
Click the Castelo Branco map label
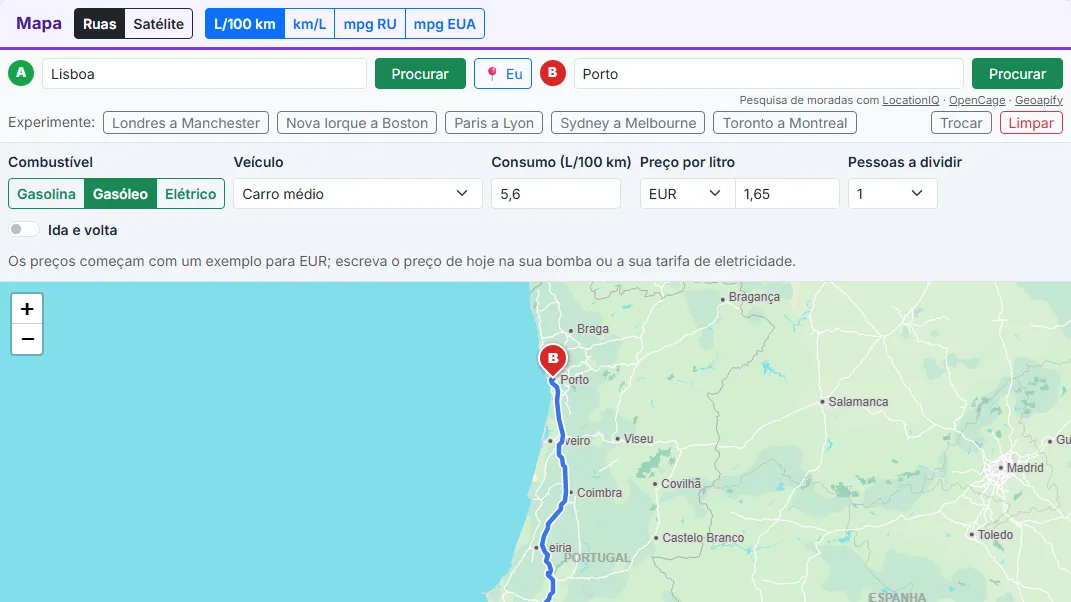point(703,538)
